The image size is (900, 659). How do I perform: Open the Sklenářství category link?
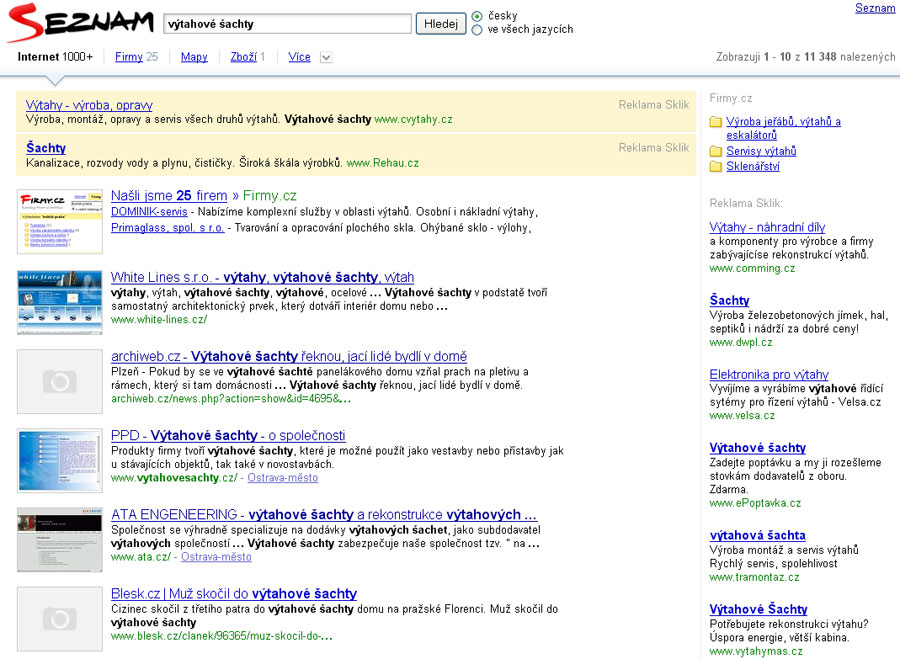752,166
